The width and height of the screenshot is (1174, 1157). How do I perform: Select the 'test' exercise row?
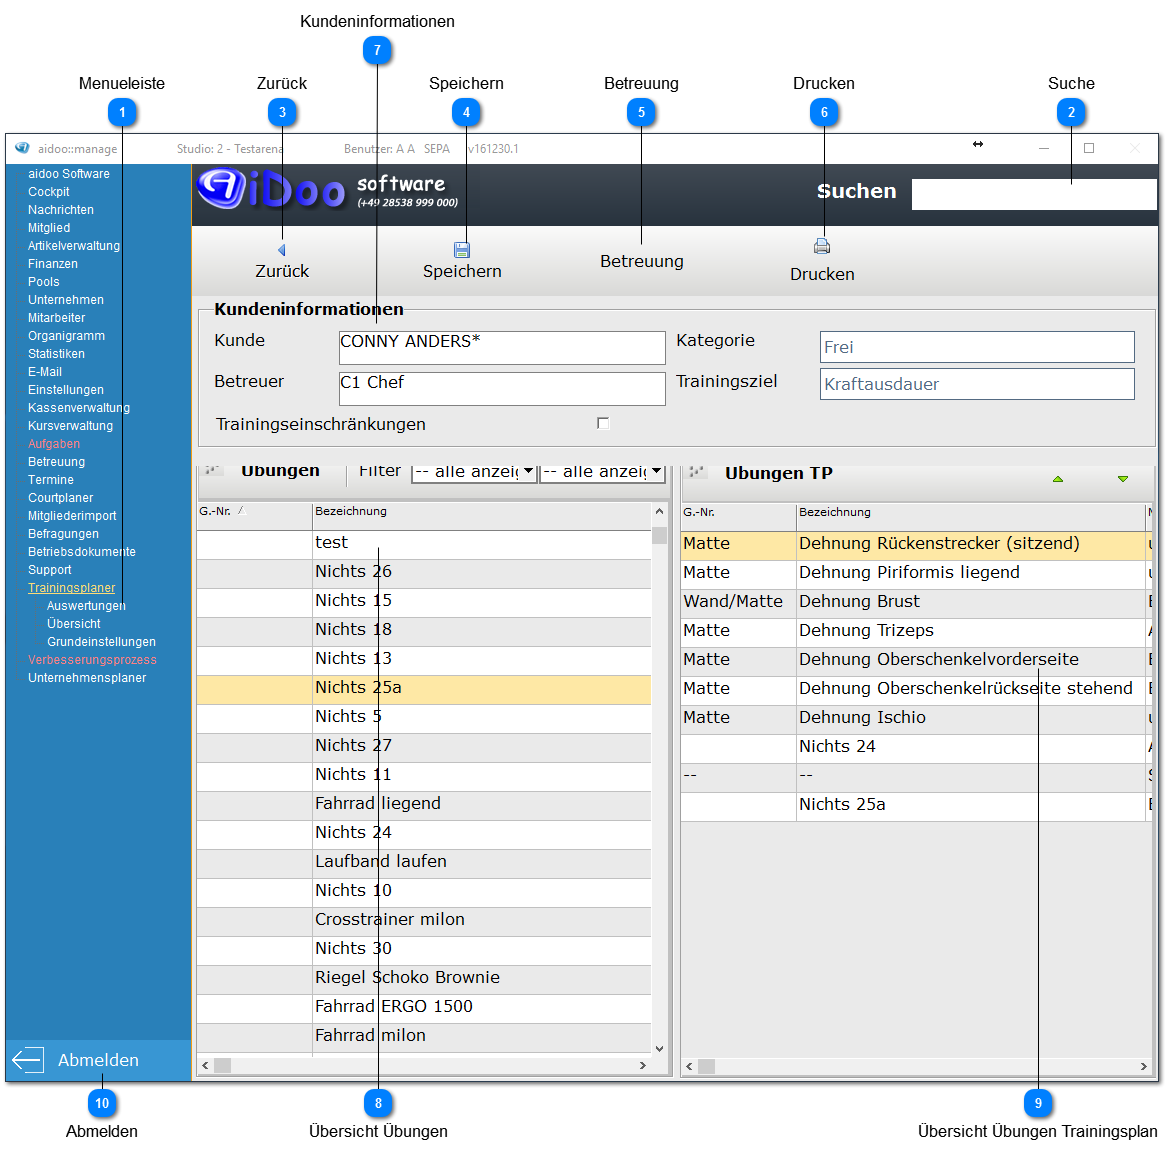tap(424, 543)
